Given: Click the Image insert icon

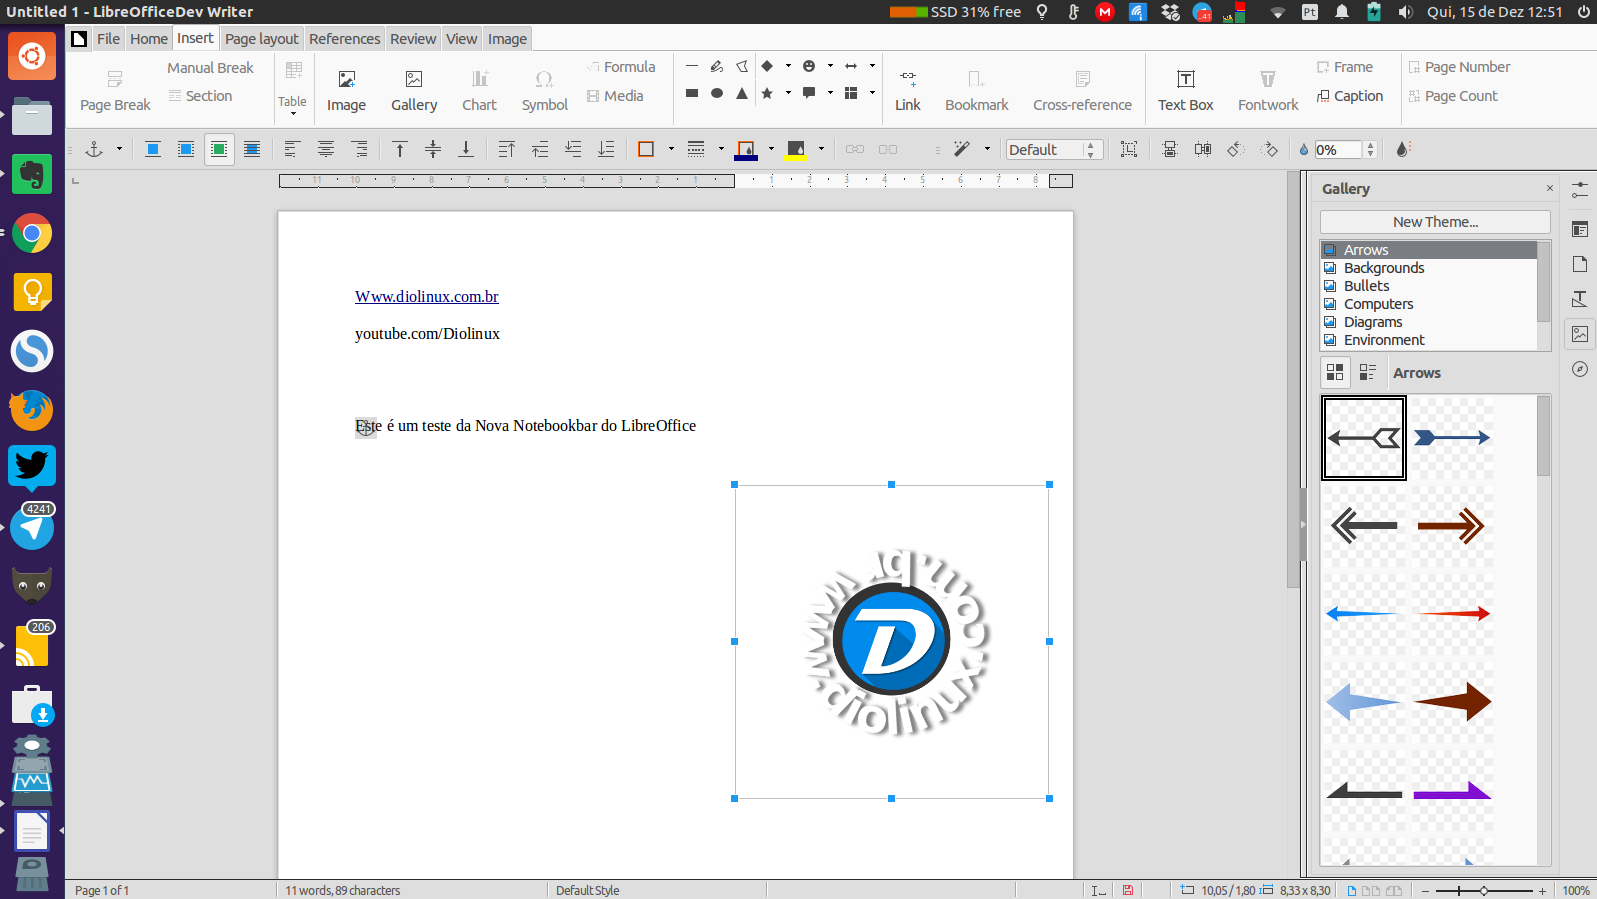Looking at the screenshot, I should click(346, 90).
